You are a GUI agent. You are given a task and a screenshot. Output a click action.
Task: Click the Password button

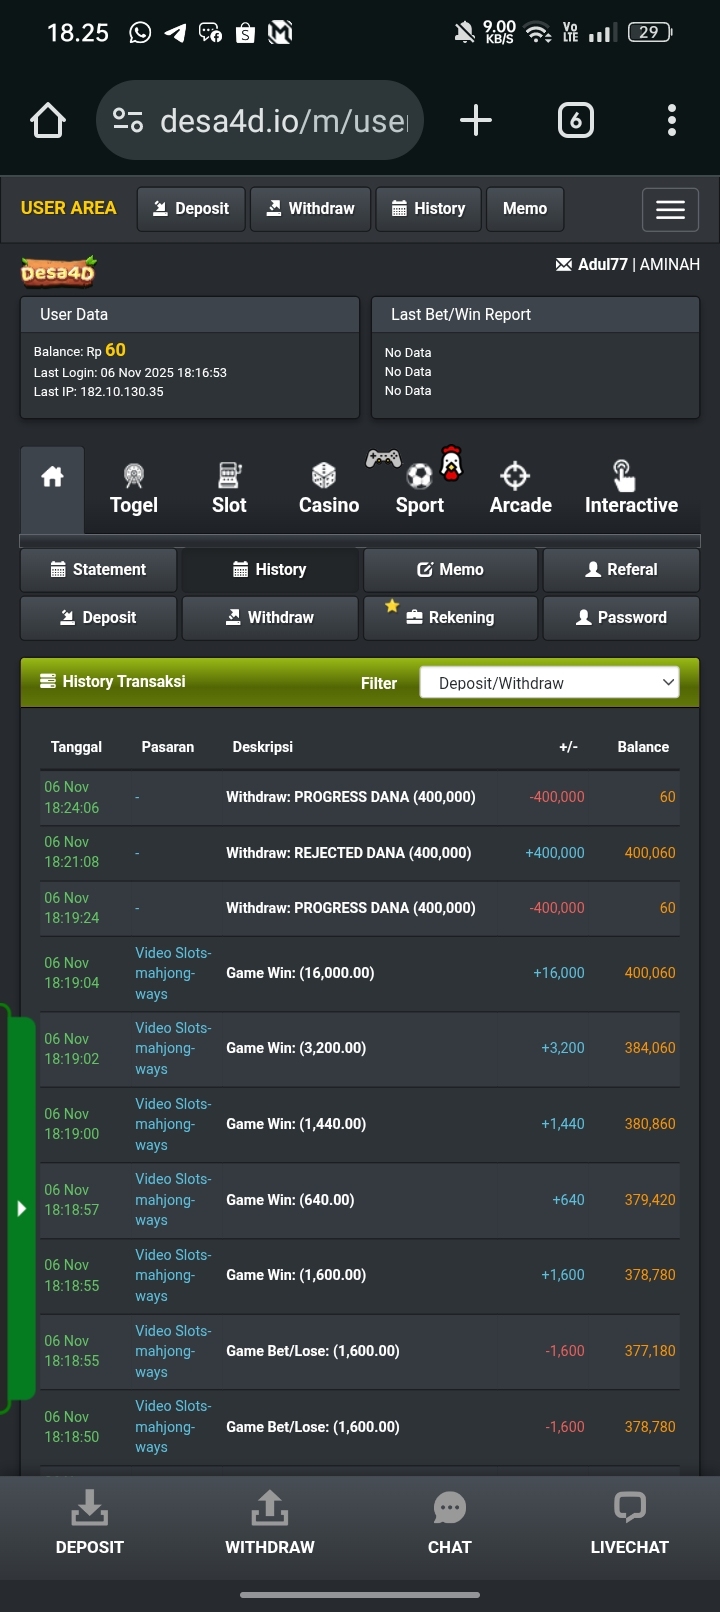click(x=621, y=617)
